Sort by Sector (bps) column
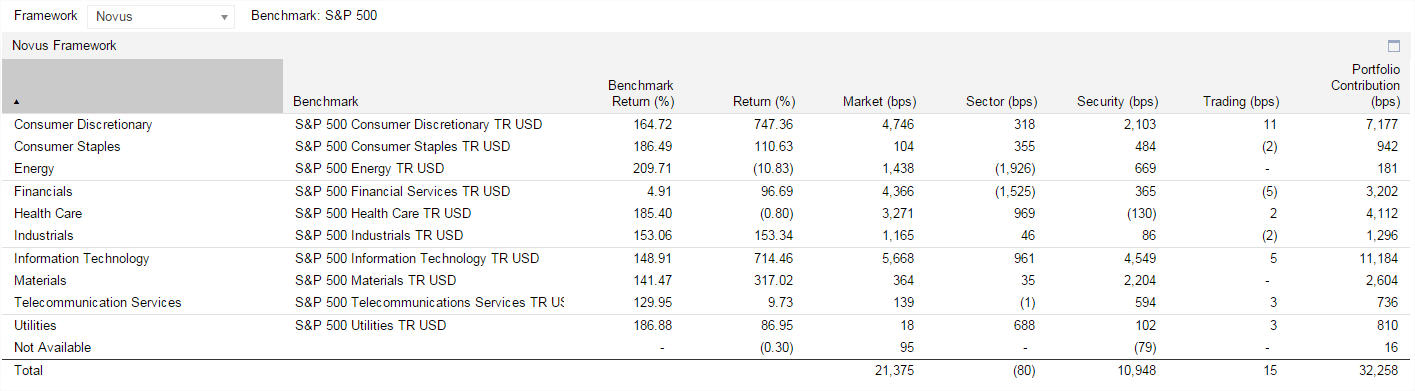This screenshot has height=391, width=1415. (x=1001, y=101)
